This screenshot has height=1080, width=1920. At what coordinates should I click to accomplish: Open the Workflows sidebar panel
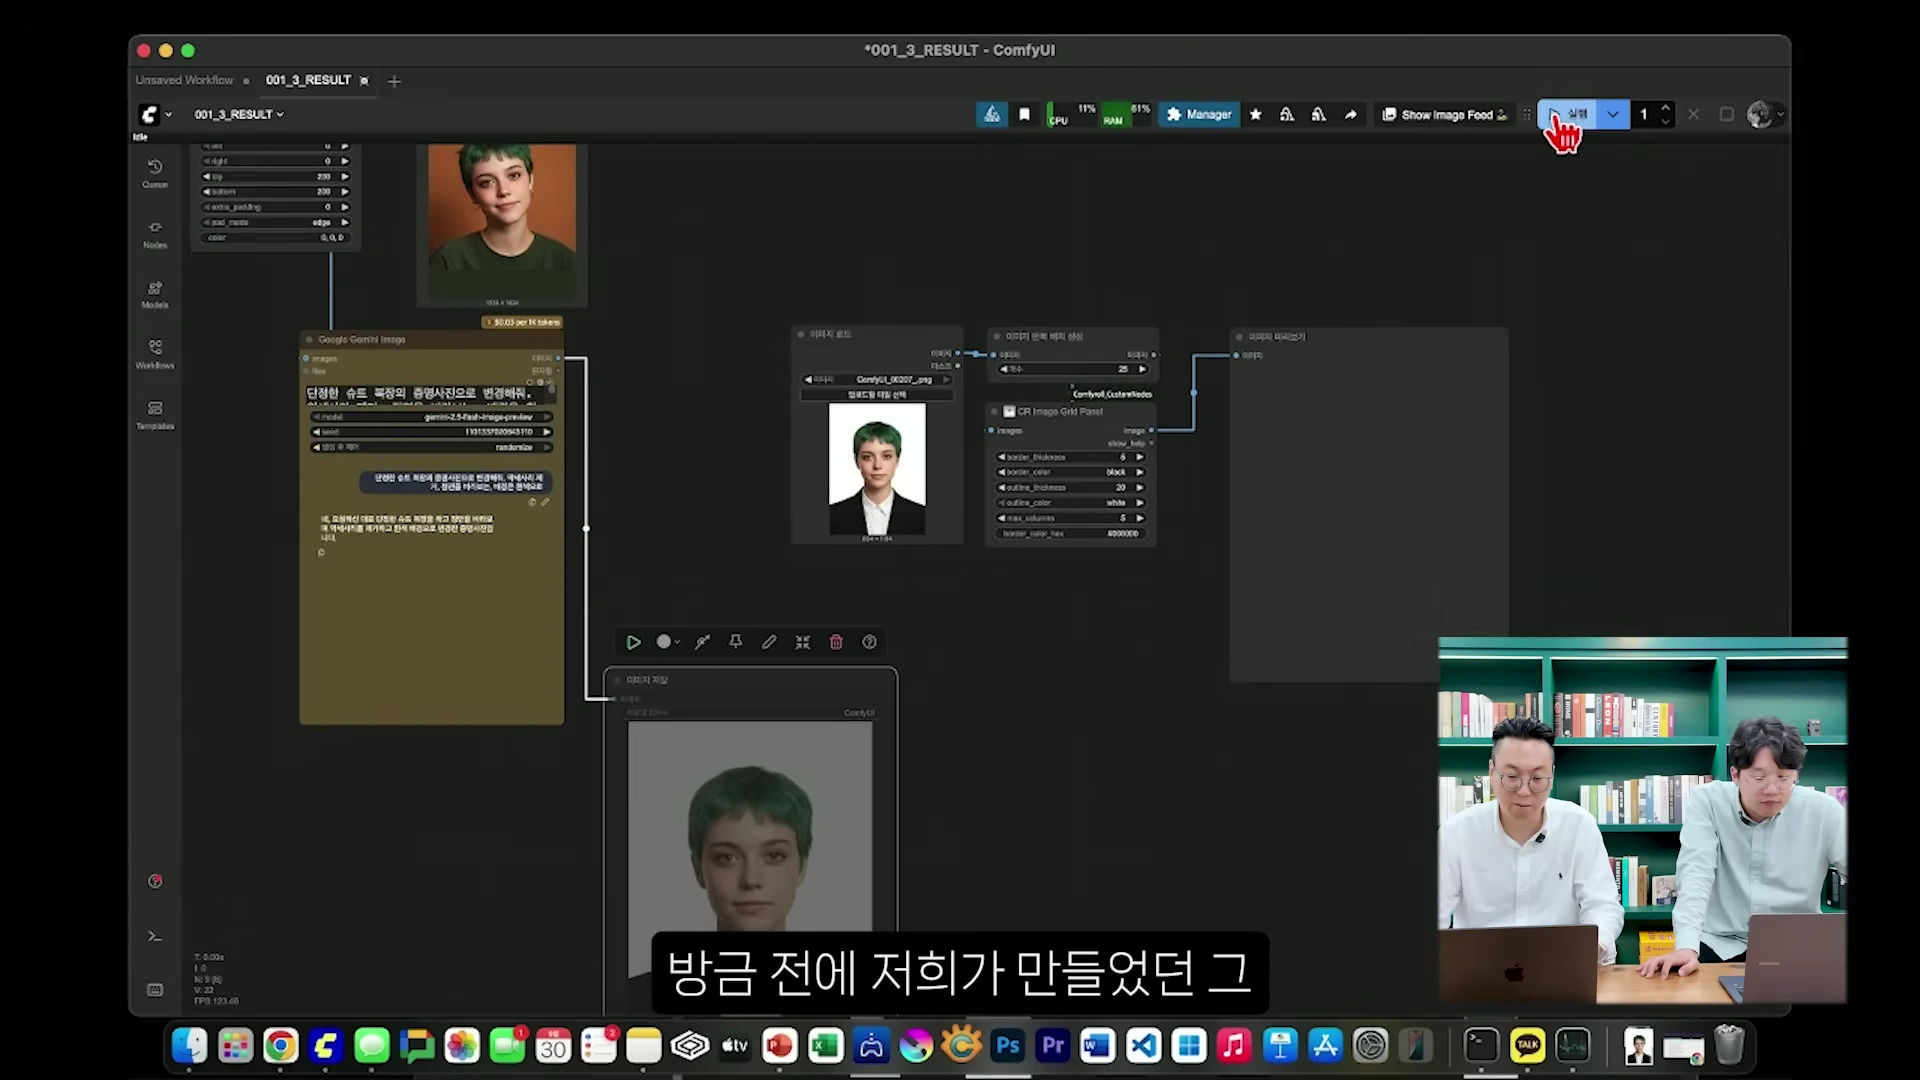[155, 353]
